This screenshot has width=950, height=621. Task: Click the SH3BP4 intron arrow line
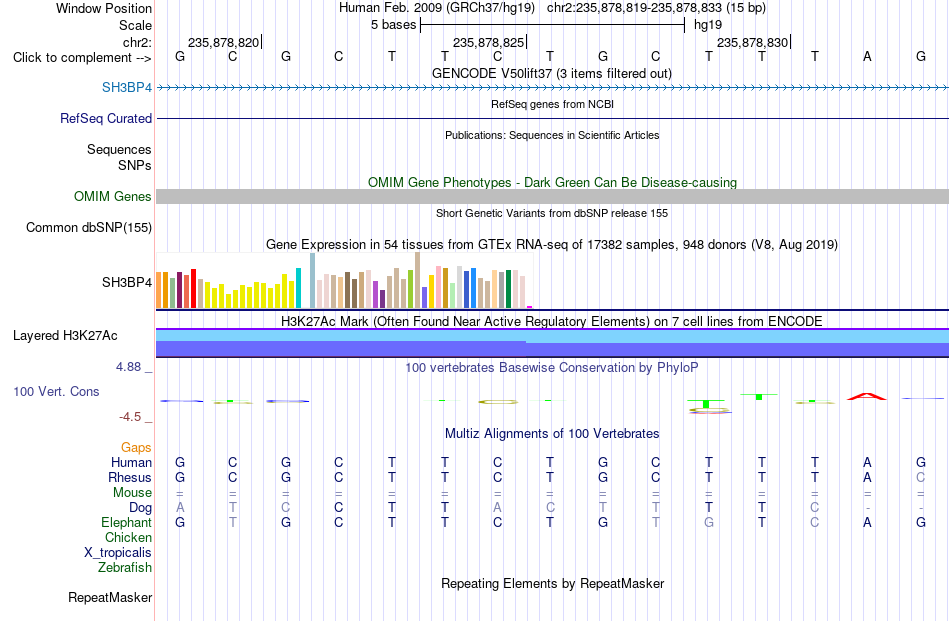coord(552,88)
